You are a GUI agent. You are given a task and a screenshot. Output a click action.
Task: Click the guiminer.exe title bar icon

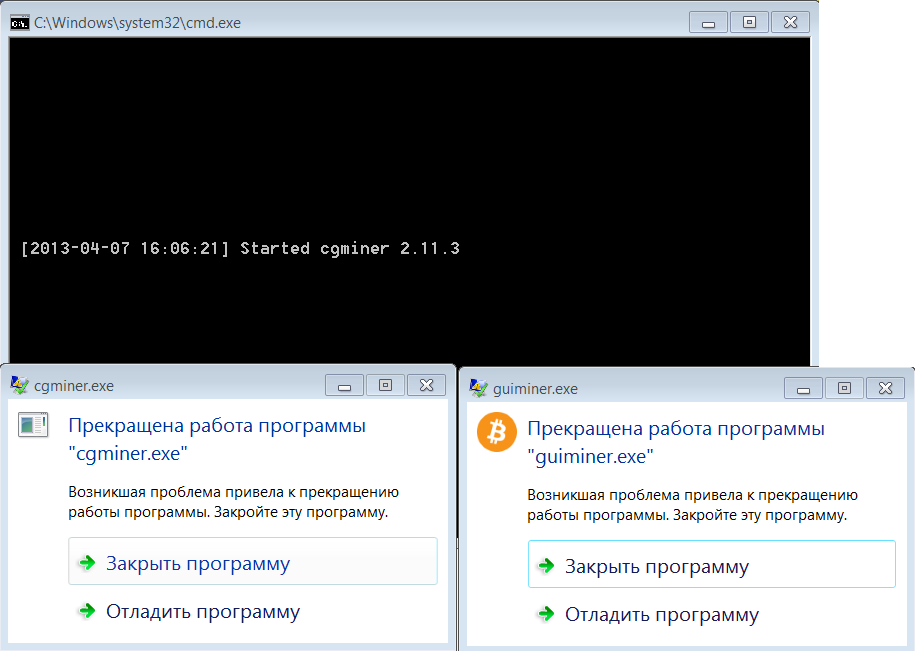point(479,388)
